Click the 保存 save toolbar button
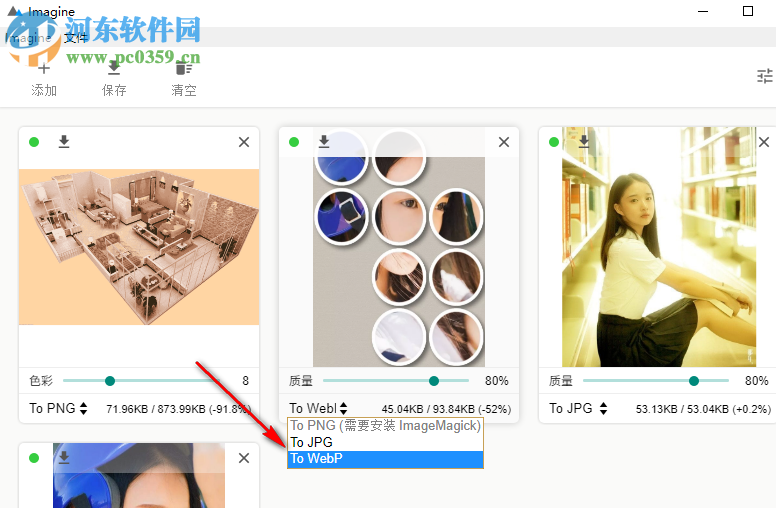 coord(114,79)
